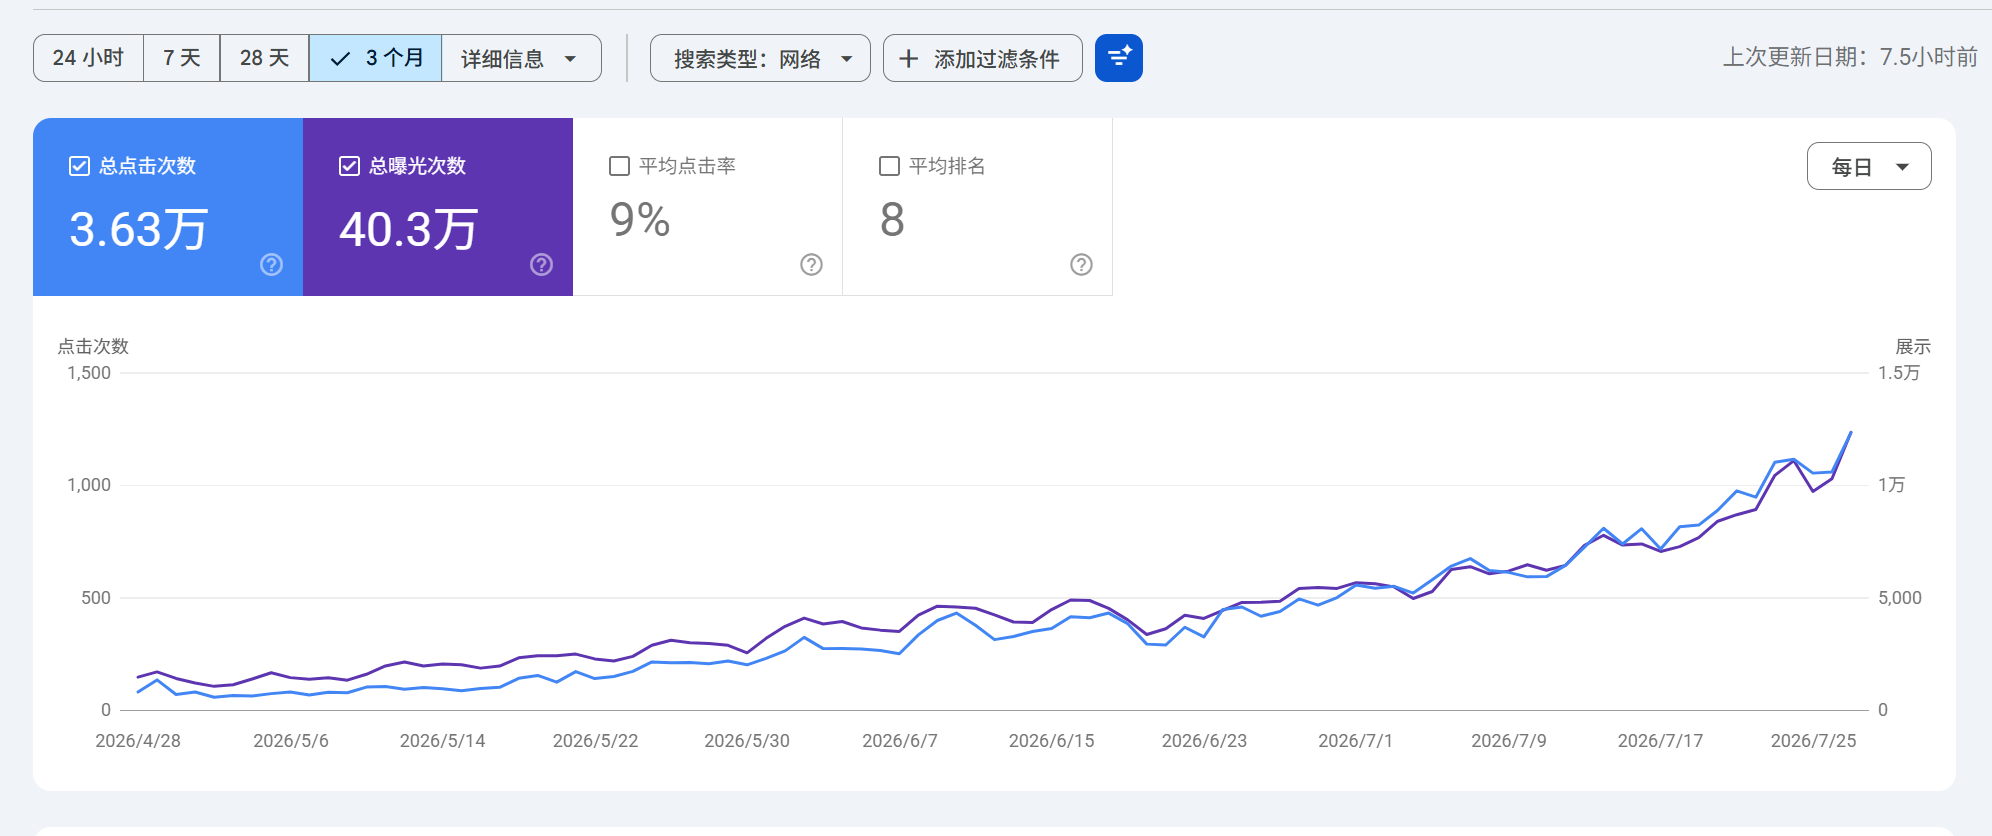Open help icon on 总曝光次数 card
1992x836 pixels.
pos(541,264)
